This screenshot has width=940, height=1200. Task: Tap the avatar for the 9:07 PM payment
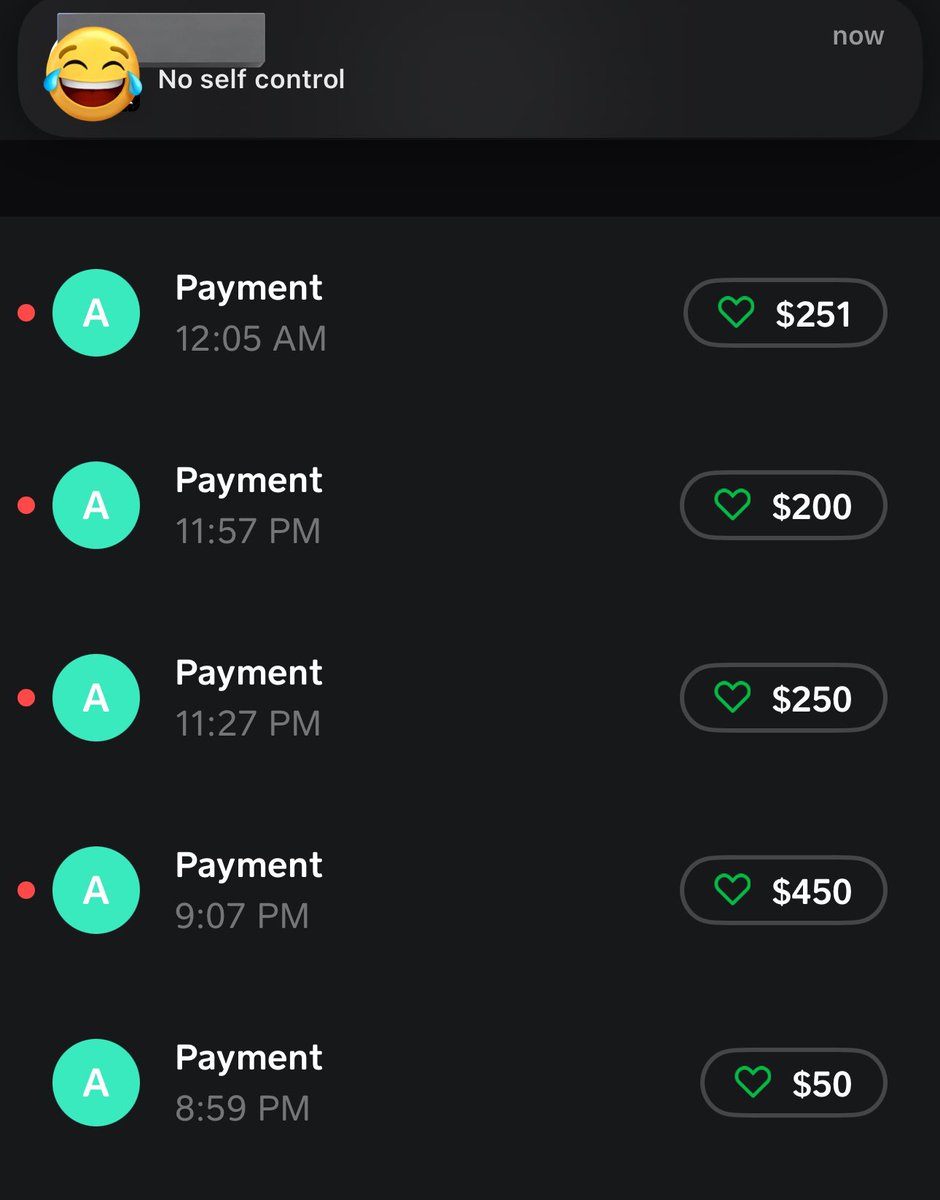(x=96, y=890)
